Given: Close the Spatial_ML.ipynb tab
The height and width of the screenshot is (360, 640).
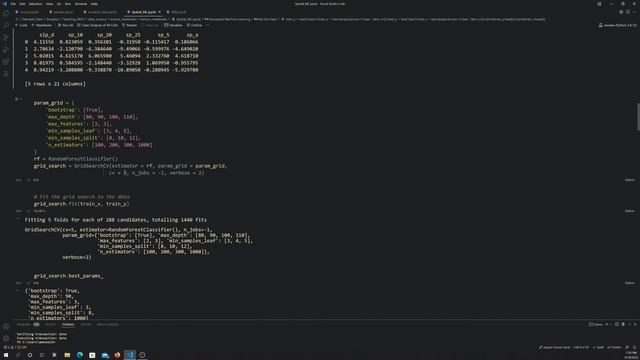Looking at the screenshot, I should point(160,12).
